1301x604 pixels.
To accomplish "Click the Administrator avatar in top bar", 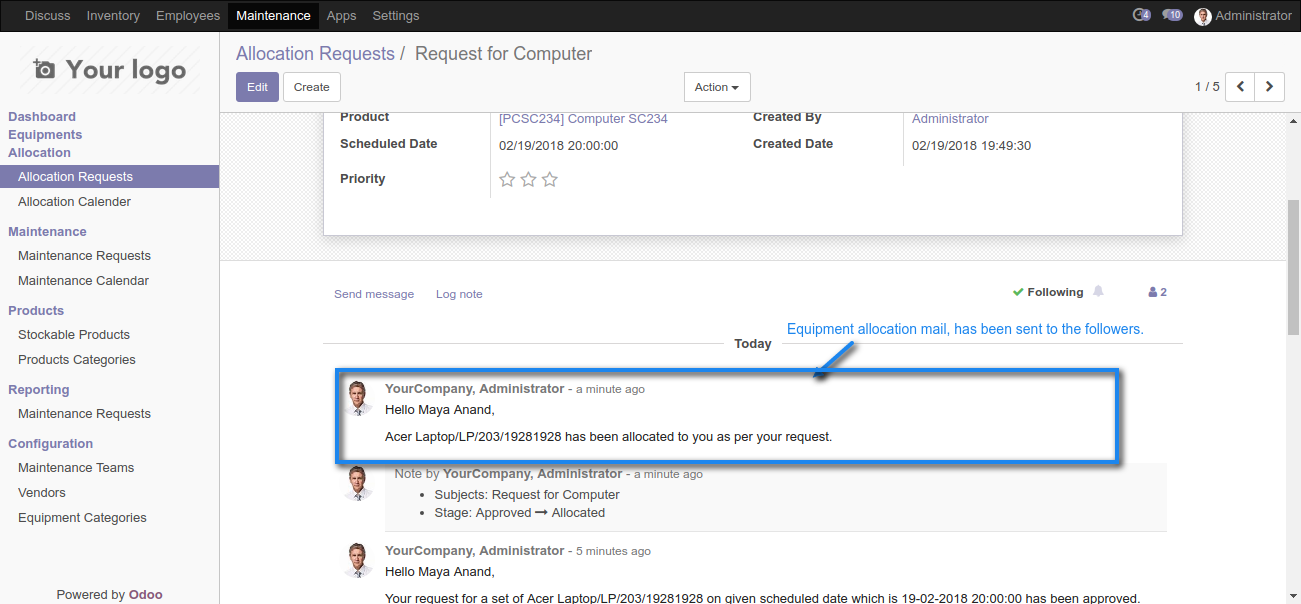I will point(1202,16).
